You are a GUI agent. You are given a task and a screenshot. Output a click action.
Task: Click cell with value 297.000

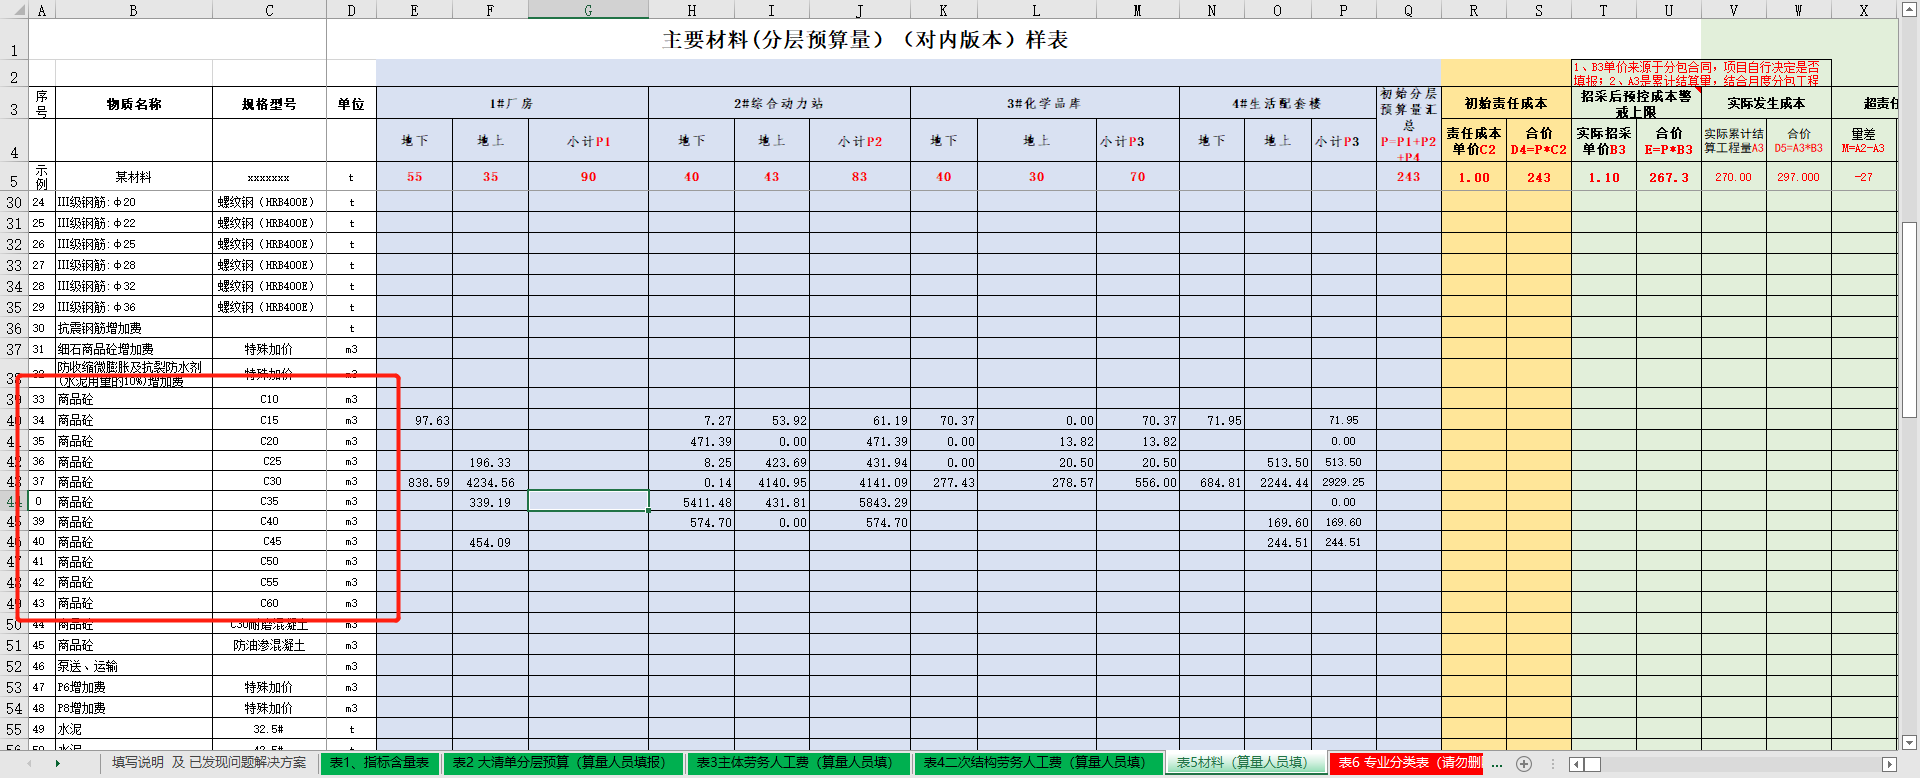click(1798, 177)
